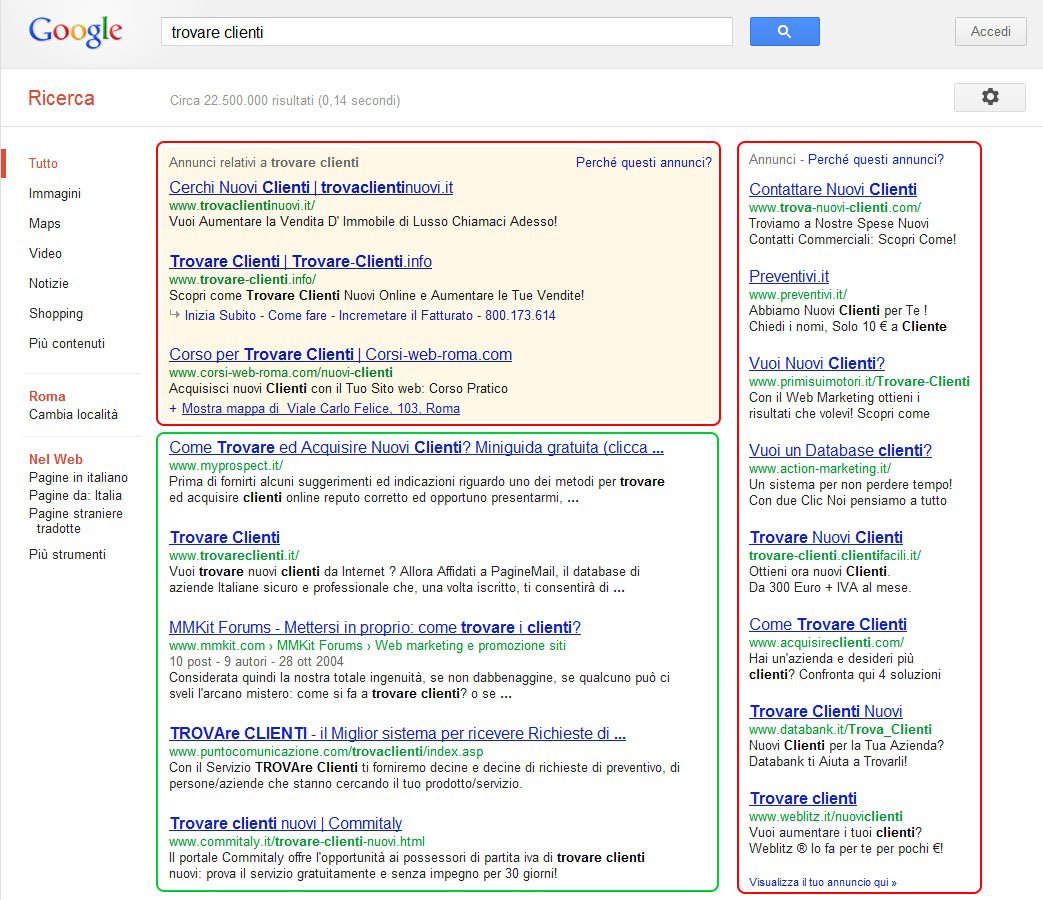
Task: Open result 'Come Trovare ed Acquisire Nuovi Clienti?'
Action: coord(416,448)
